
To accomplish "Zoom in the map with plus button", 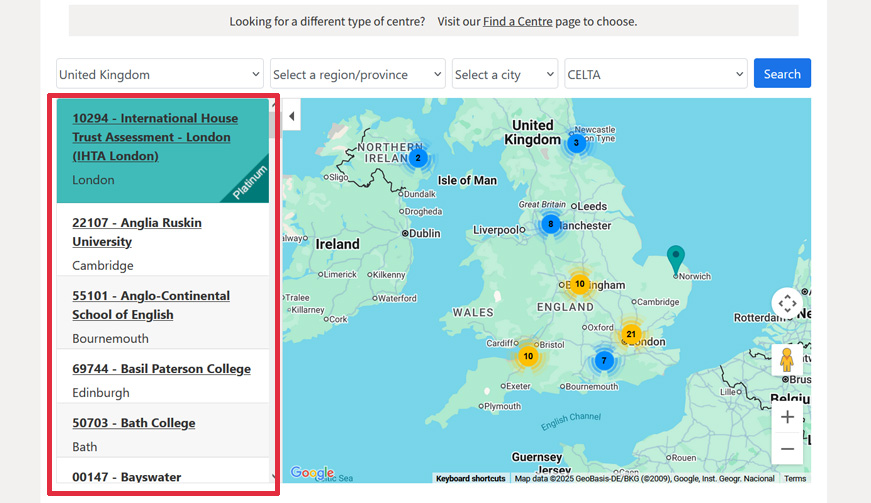I will pyautogui.click(x=787, y=417).
